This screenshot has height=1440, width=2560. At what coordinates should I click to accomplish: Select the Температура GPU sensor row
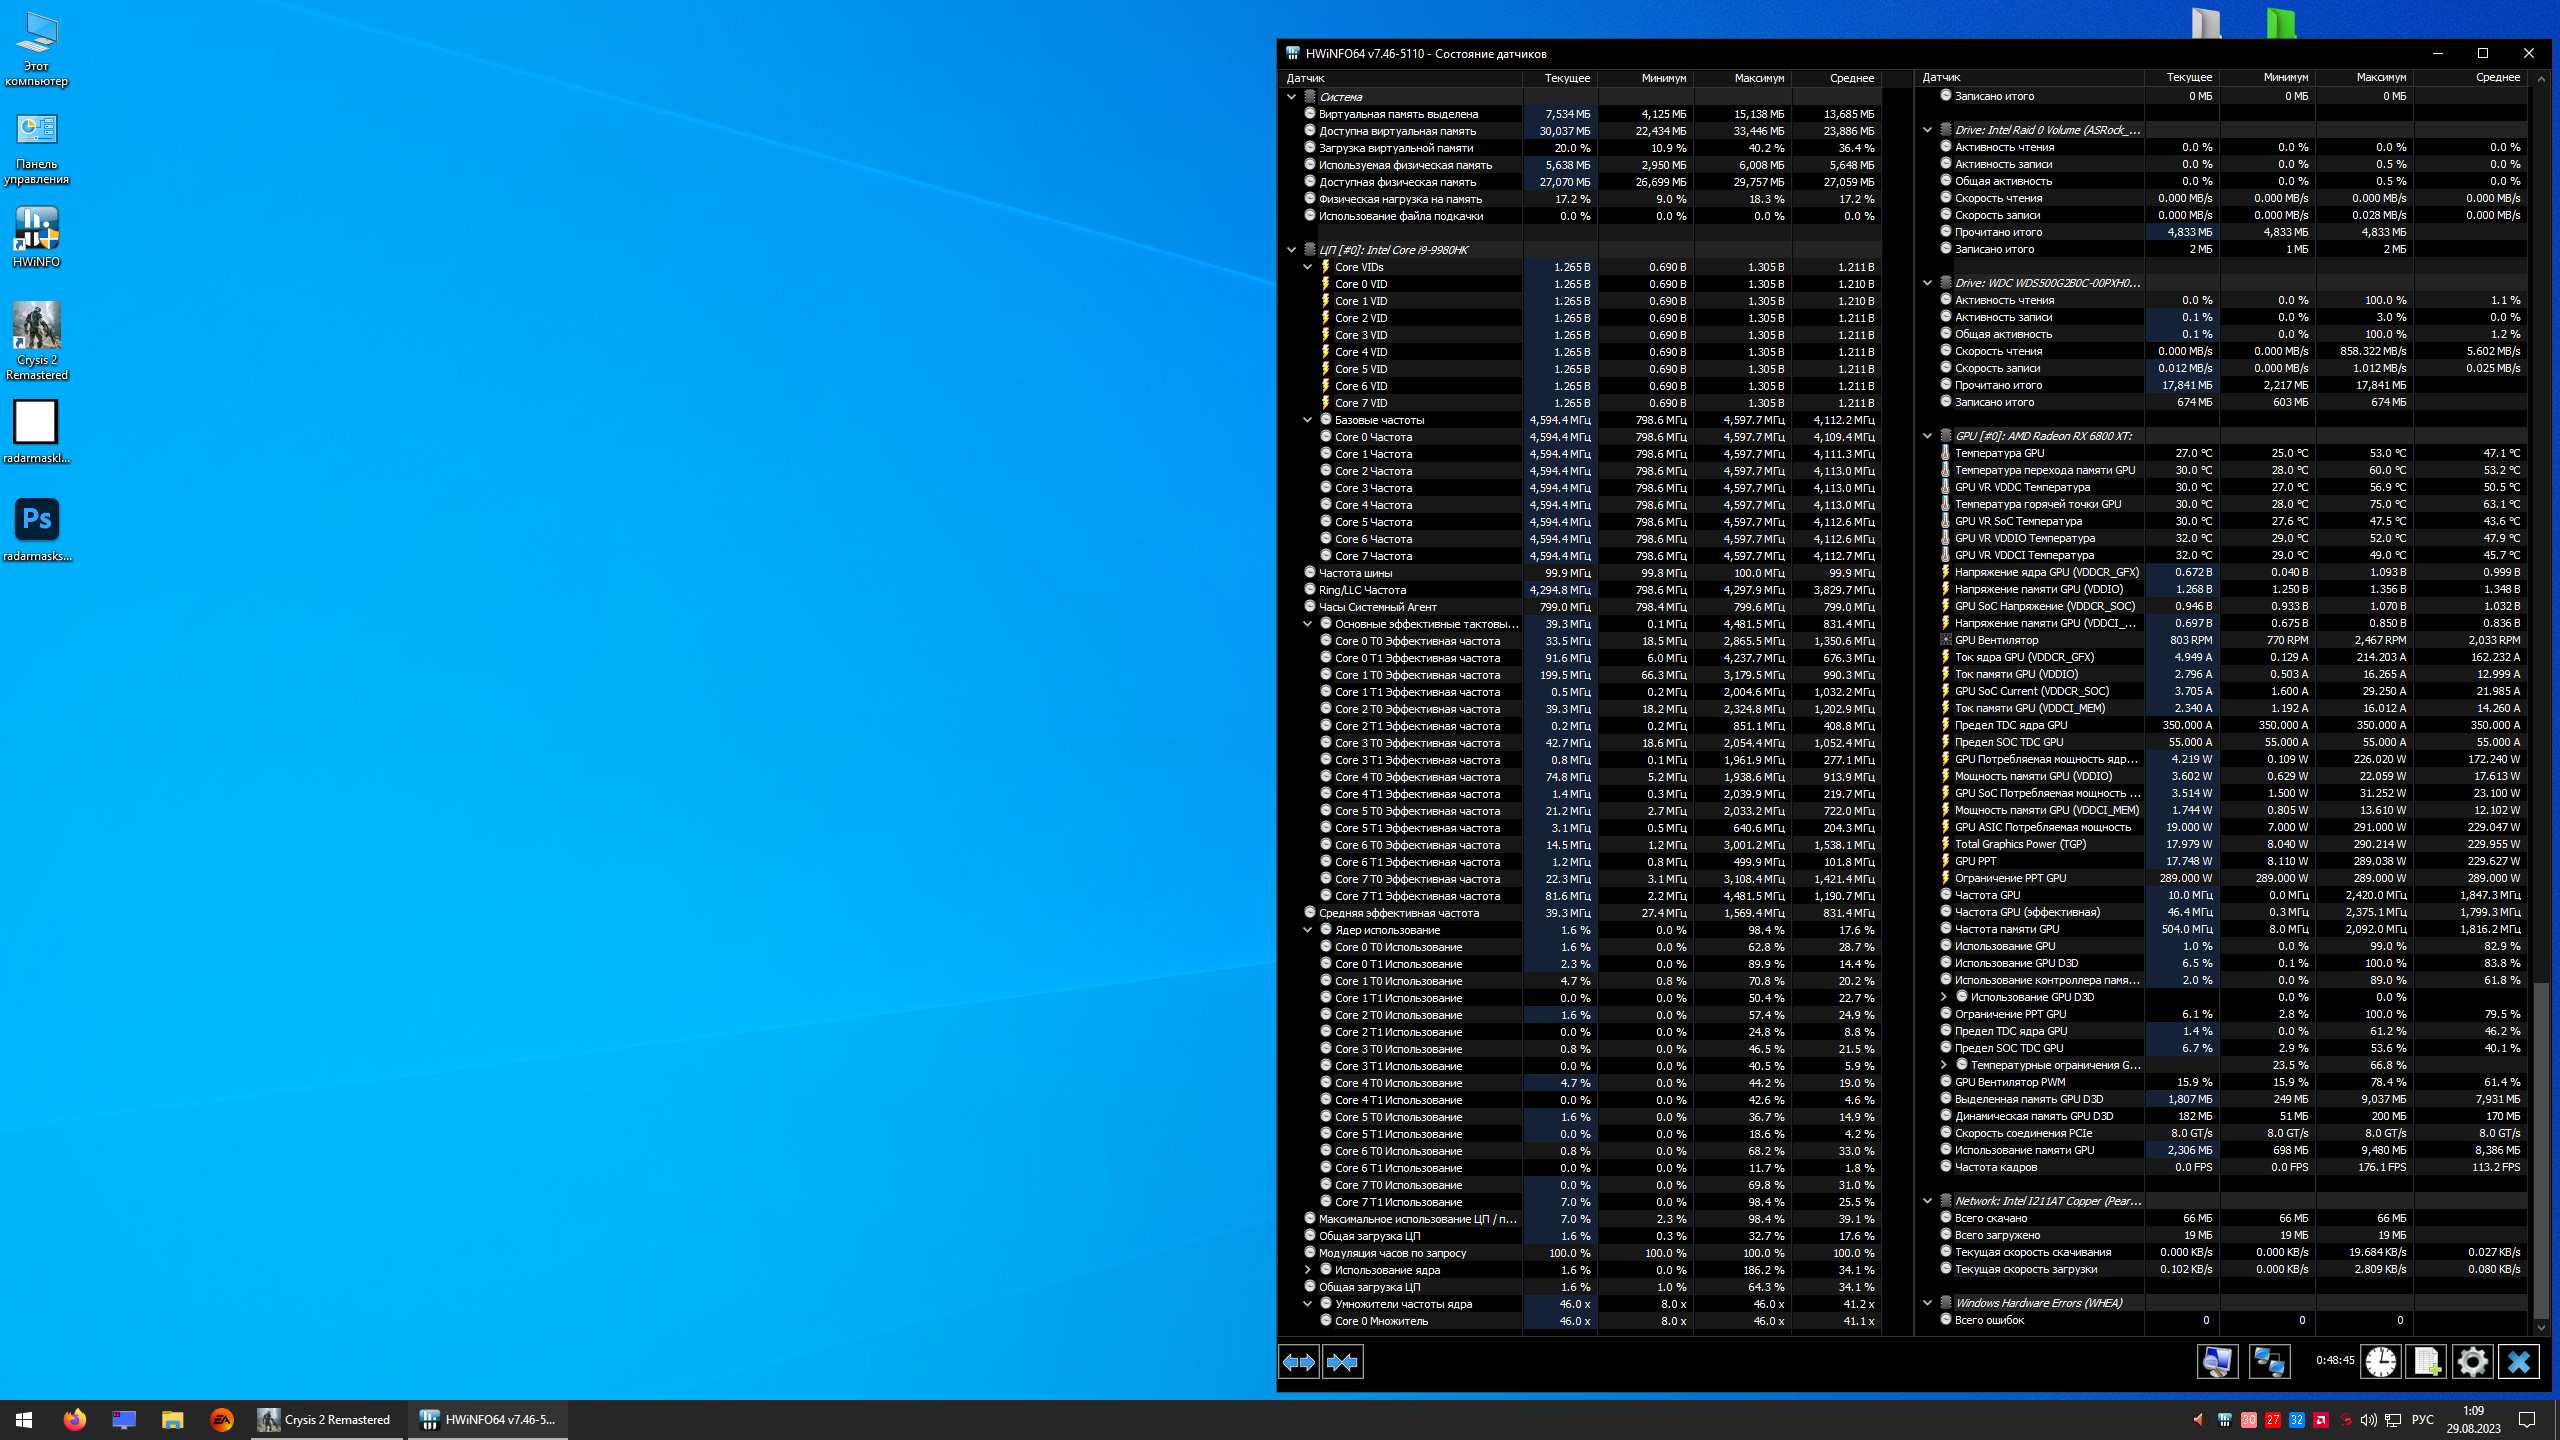[2000, 453]
